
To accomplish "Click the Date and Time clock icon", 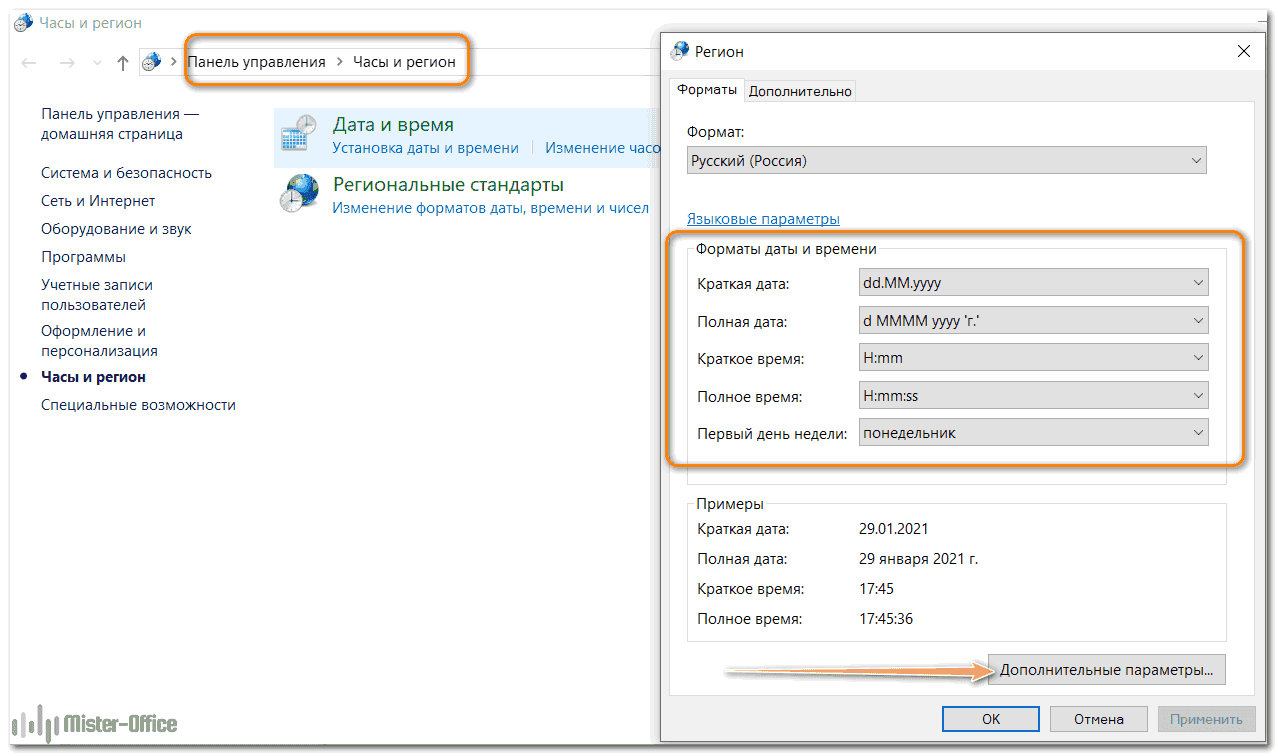I will [x=299, y=134].
